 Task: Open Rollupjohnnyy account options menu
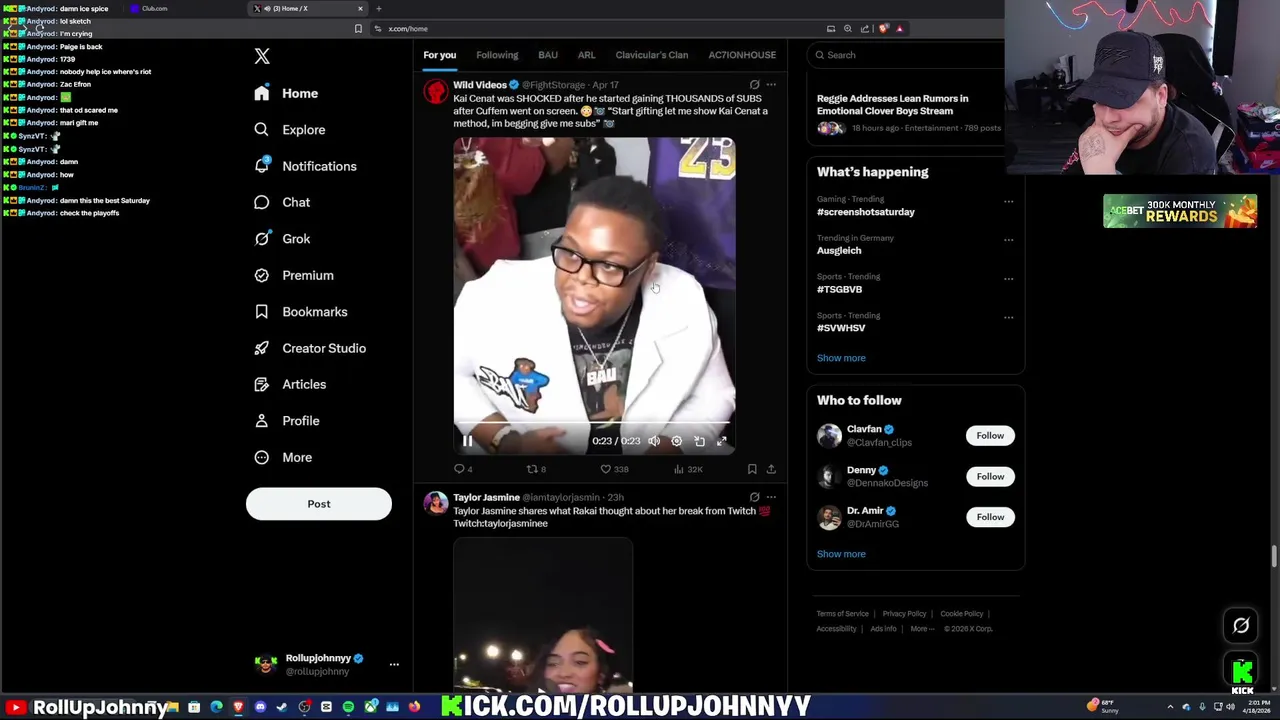(394, 664)
